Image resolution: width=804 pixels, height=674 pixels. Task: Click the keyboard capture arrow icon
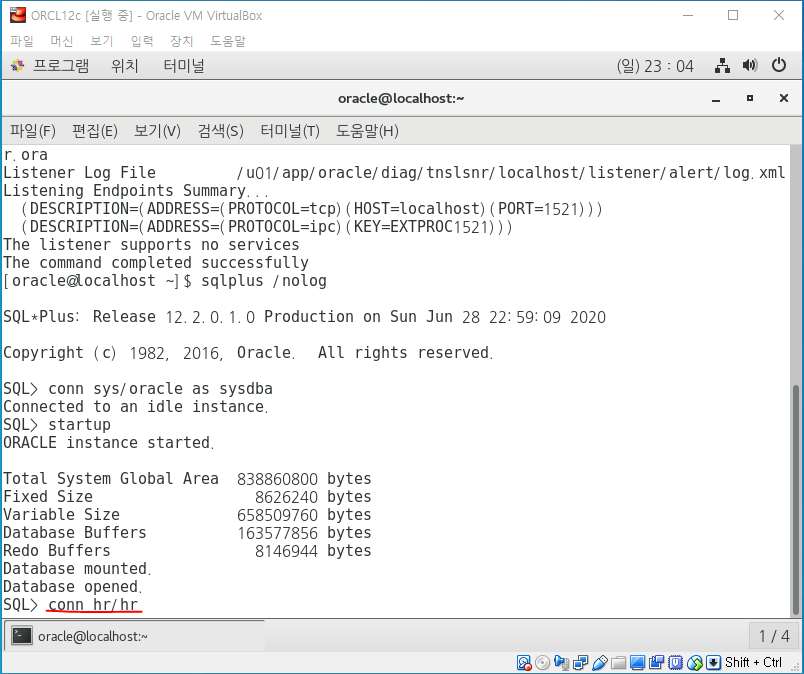pos(713,663)
